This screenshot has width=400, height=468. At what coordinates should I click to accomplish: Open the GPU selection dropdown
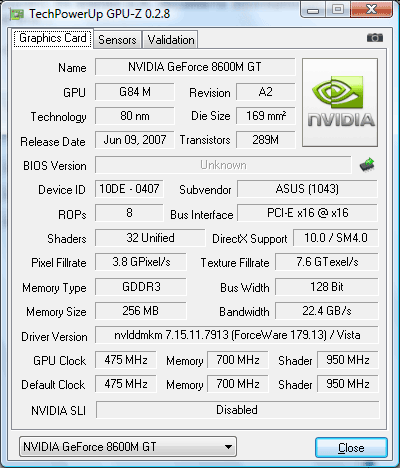coord(128,447)
